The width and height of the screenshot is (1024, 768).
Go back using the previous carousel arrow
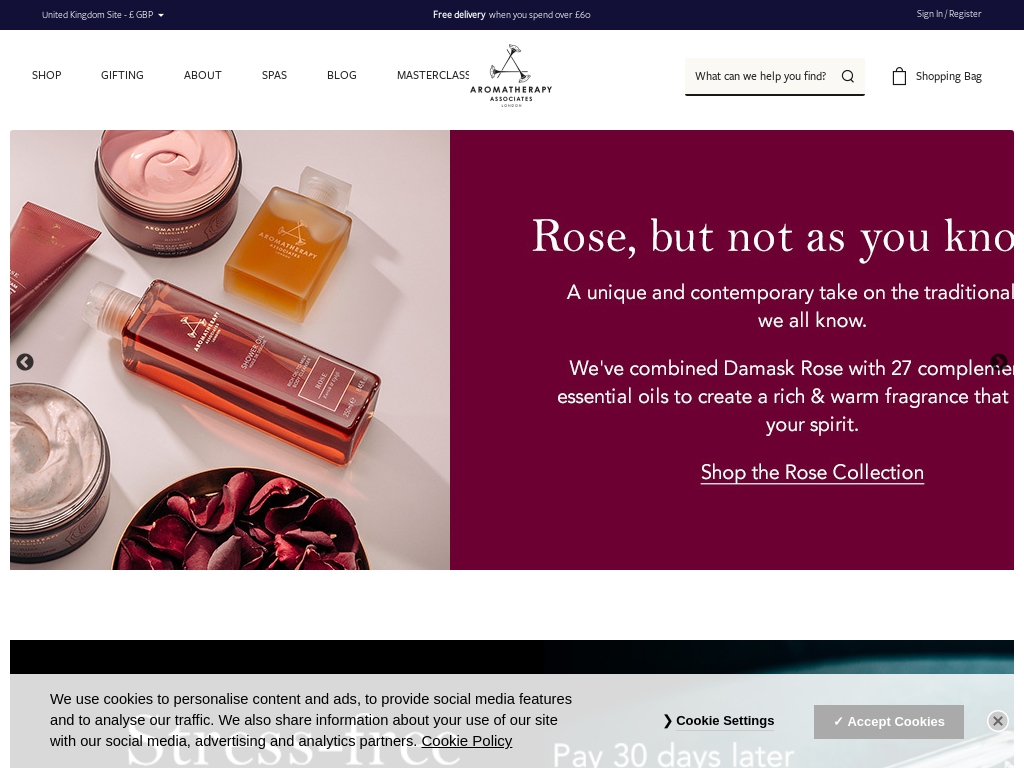(x=25, y=363)
